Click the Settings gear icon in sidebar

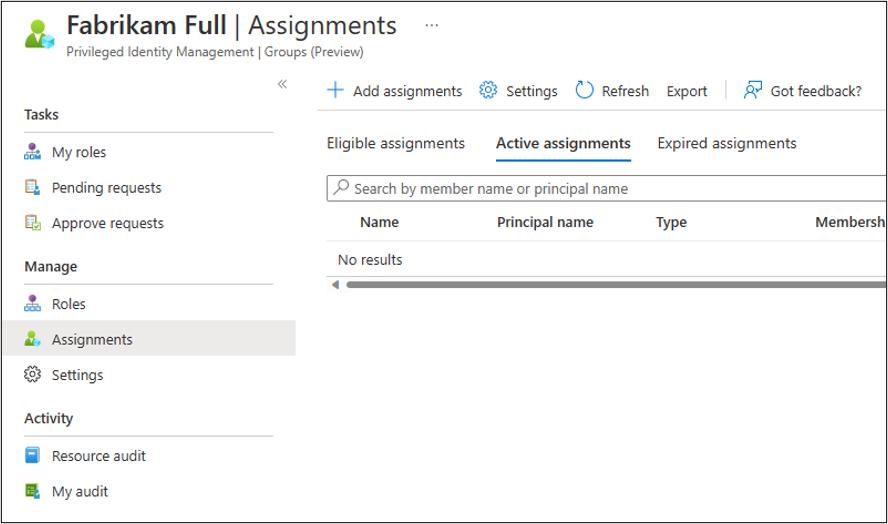(33, 375)
